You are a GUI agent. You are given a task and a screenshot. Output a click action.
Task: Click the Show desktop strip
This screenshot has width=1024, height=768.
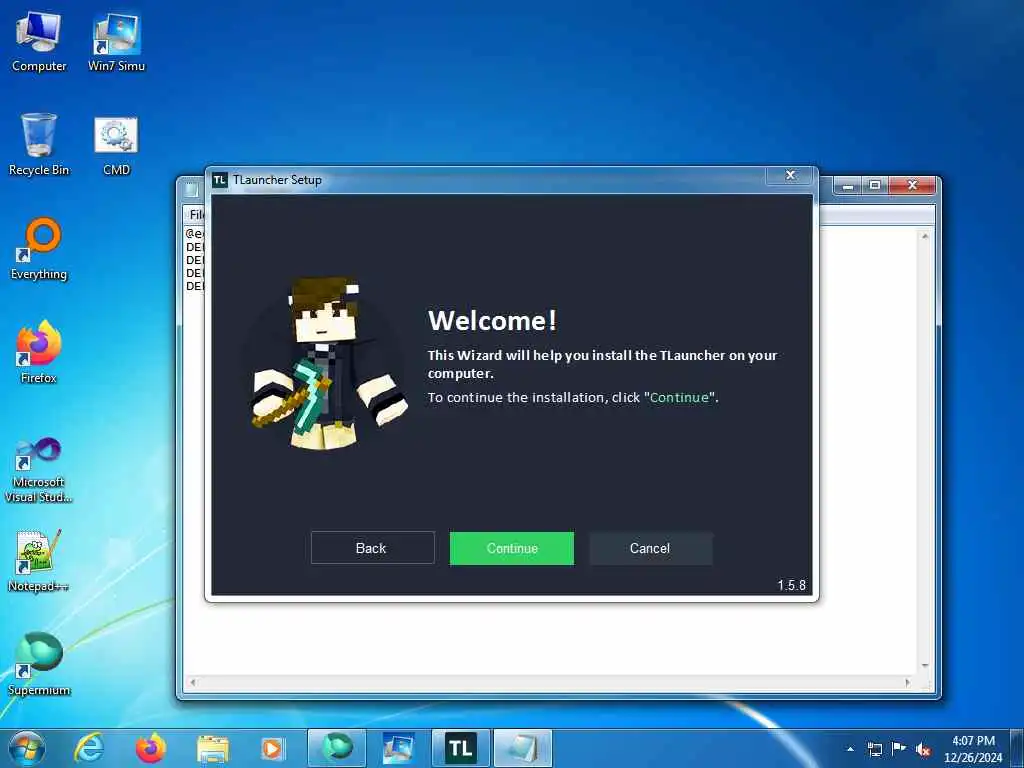pyautogui.click(x=1017, y=749)
